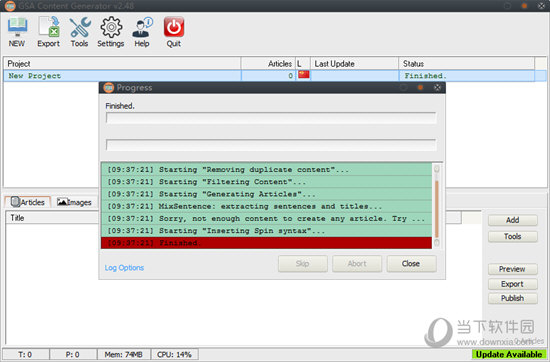Sort by the Articles column header
The image size is (550, 362).
click(268, 63)
